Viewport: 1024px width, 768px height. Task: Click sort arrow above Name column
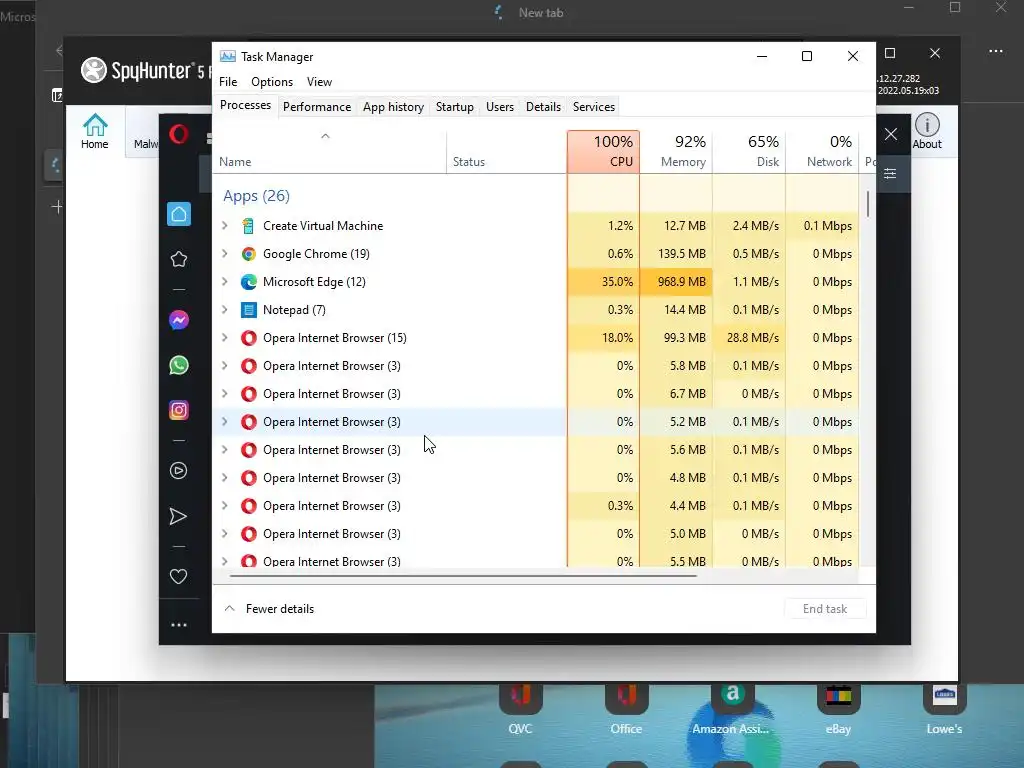click(x=325, y=136)
